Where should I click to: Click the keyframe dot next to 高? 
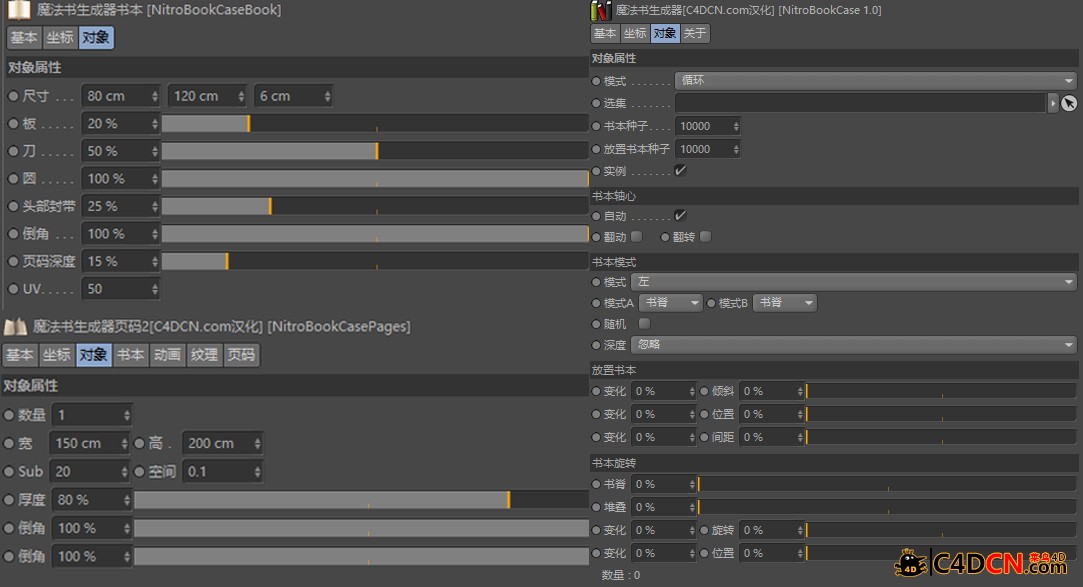[x=140, y=443]
